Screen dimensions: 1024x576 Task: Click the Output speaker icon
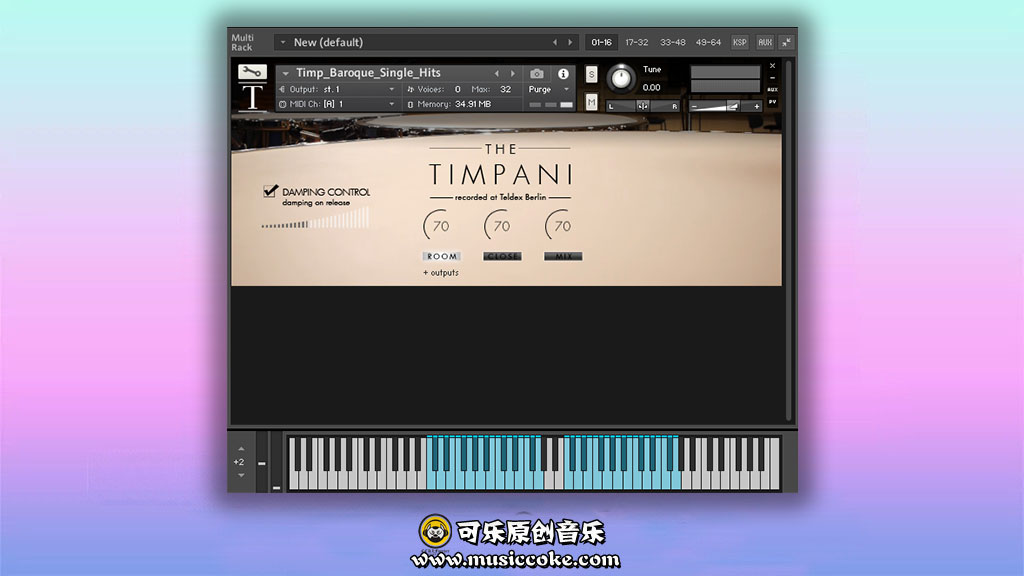[282, 89]
